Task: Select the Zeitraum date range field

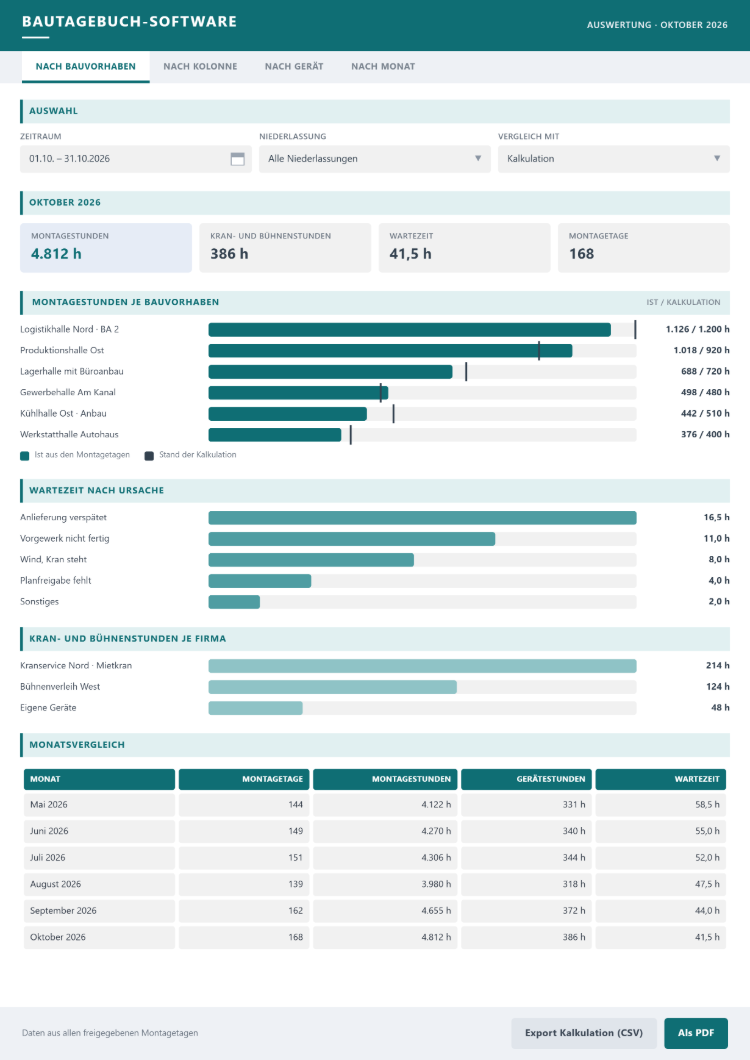Action: pyautogui.click(x=136, y=159)
